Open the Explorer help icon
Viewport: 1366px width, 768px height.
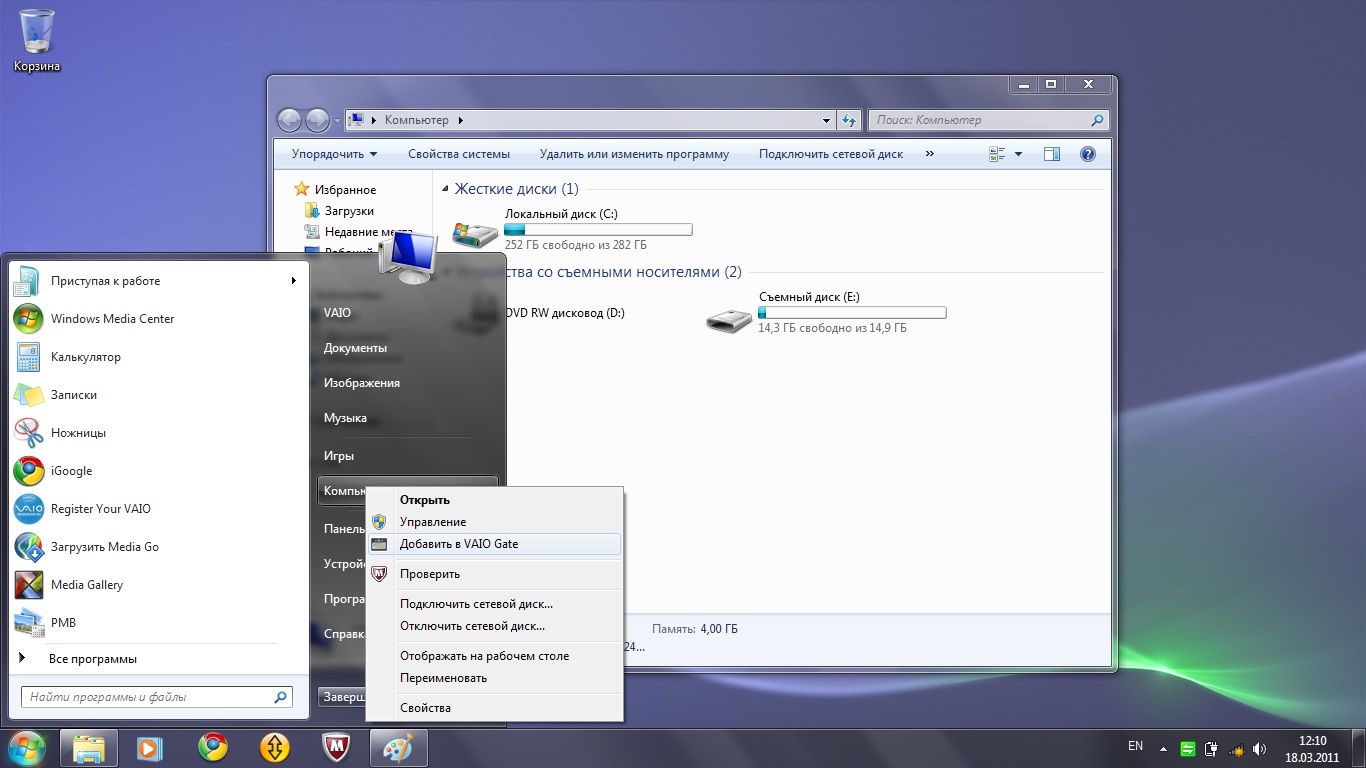1088,154
